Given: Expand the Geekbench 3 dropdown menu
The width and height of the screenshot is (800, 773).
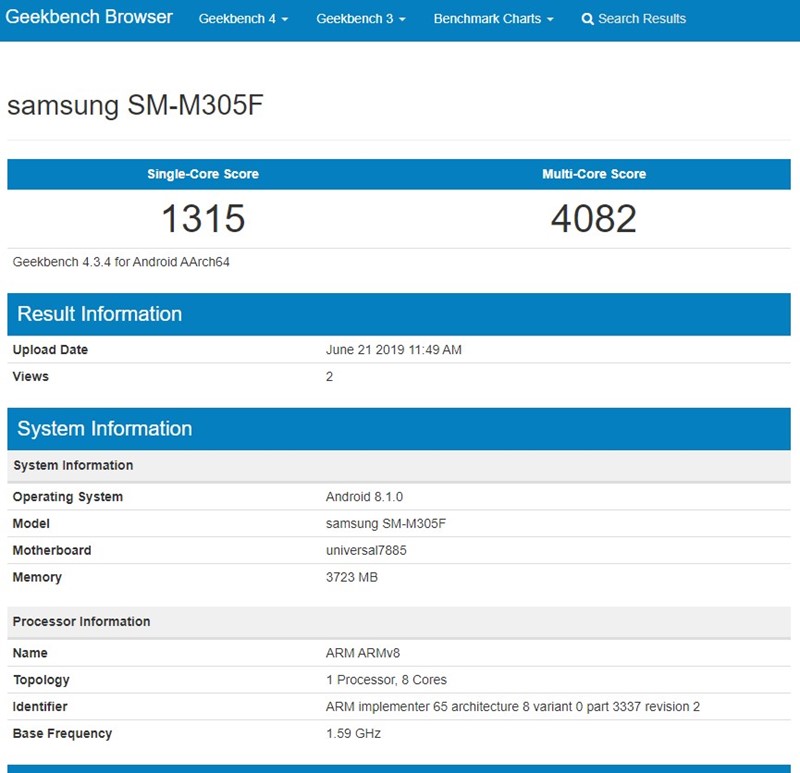Looking at the screenshot, I should coord(361,19).
